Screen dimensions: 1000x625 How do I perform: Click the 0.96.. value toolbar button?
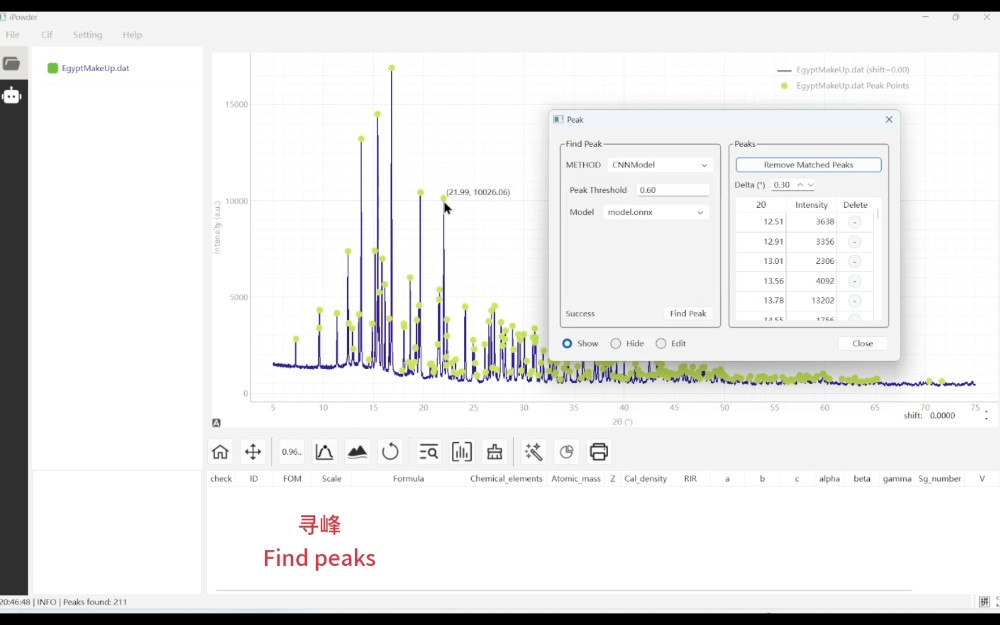coord(291,452)
